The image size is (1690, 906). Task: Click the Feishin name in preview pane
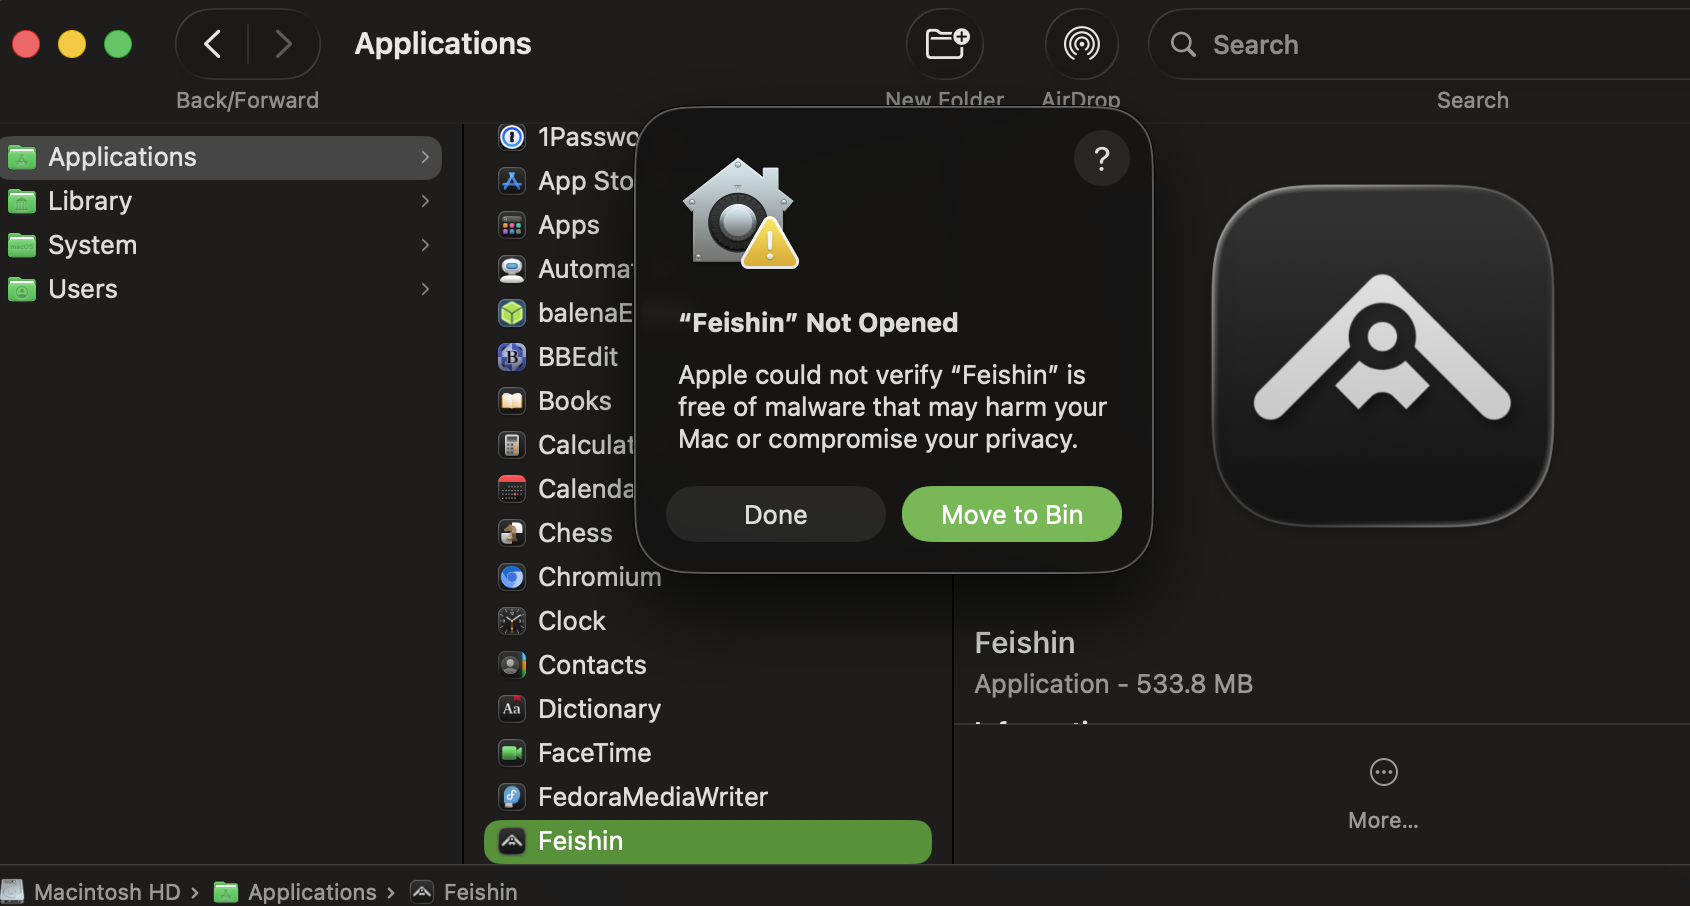coord(1025,642)
